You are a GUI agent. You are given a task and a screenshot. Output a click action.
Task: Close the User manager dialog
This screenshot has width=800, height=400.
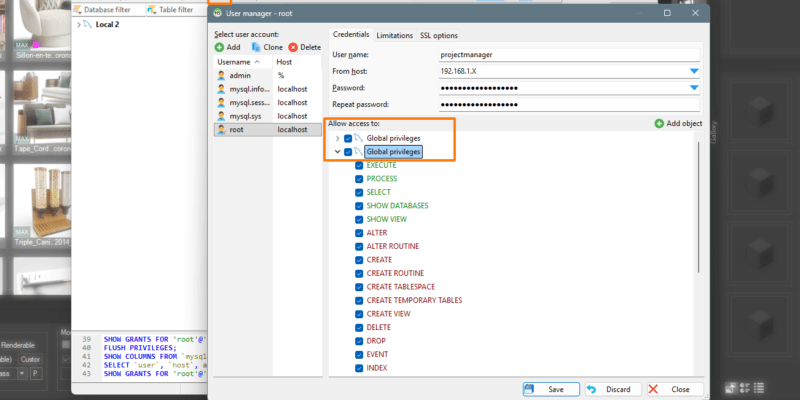point(676,389)
